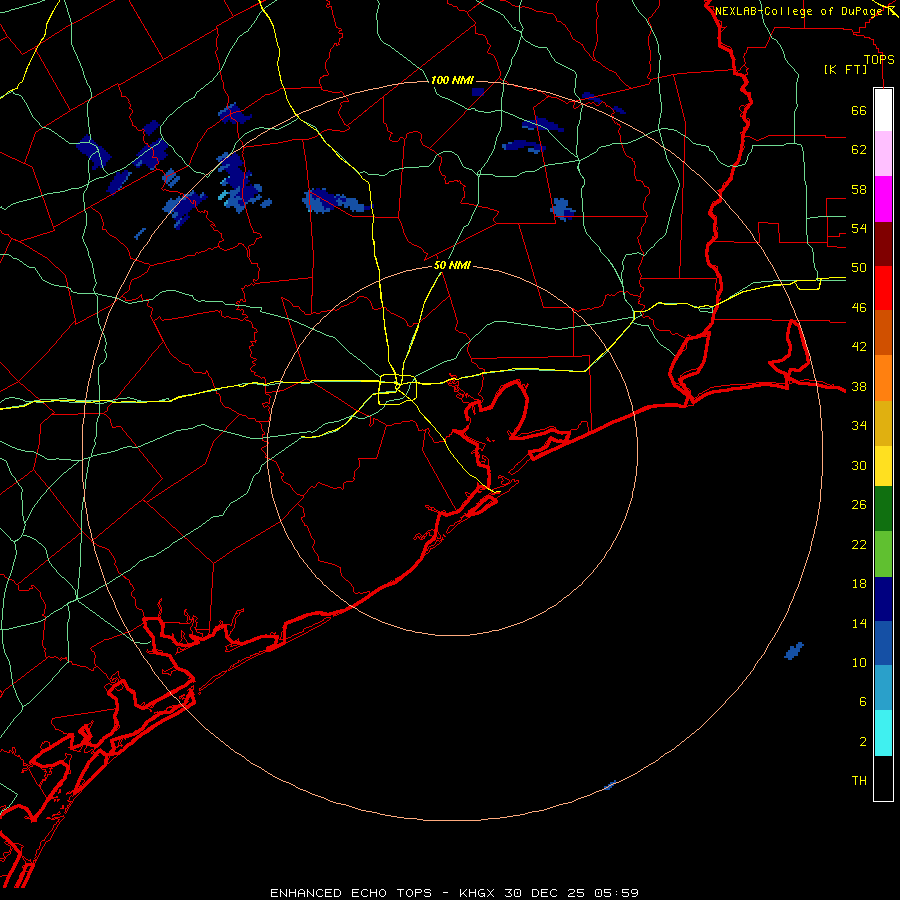Click the legend value '38'
The image size is (900, 900).
point(859,387)
